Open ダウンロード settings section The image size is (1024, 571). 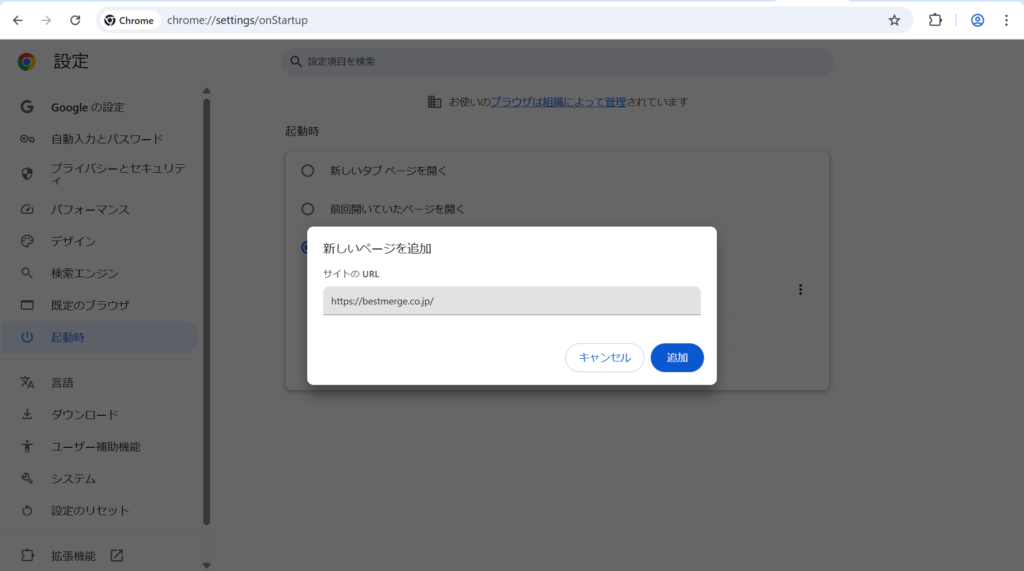(84, 415)
